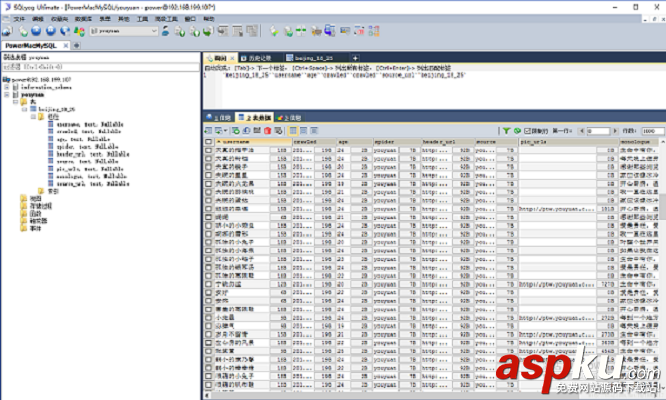Open the 工具 menu
Viewport: 666px width, 400px height.
[142, 19]
